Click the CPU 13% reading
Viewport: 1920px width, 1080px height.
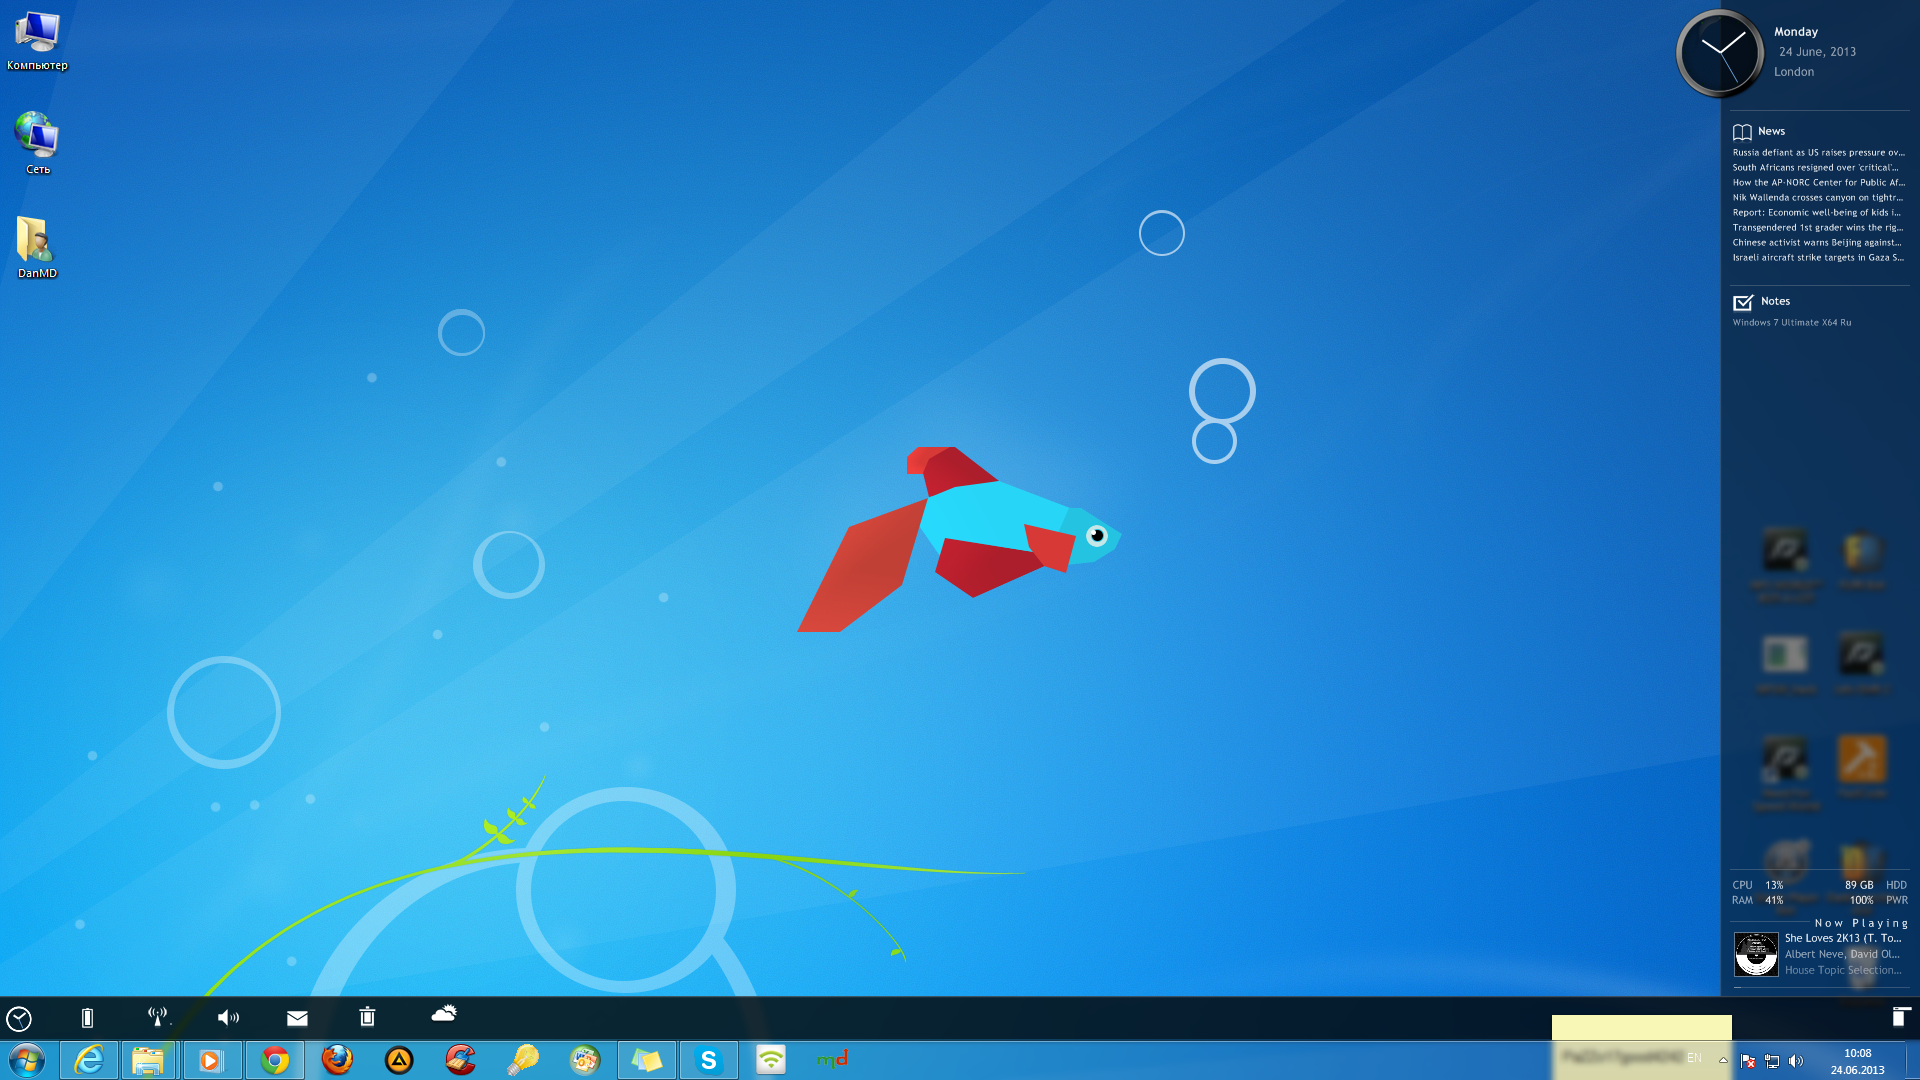pos(1757,885)
